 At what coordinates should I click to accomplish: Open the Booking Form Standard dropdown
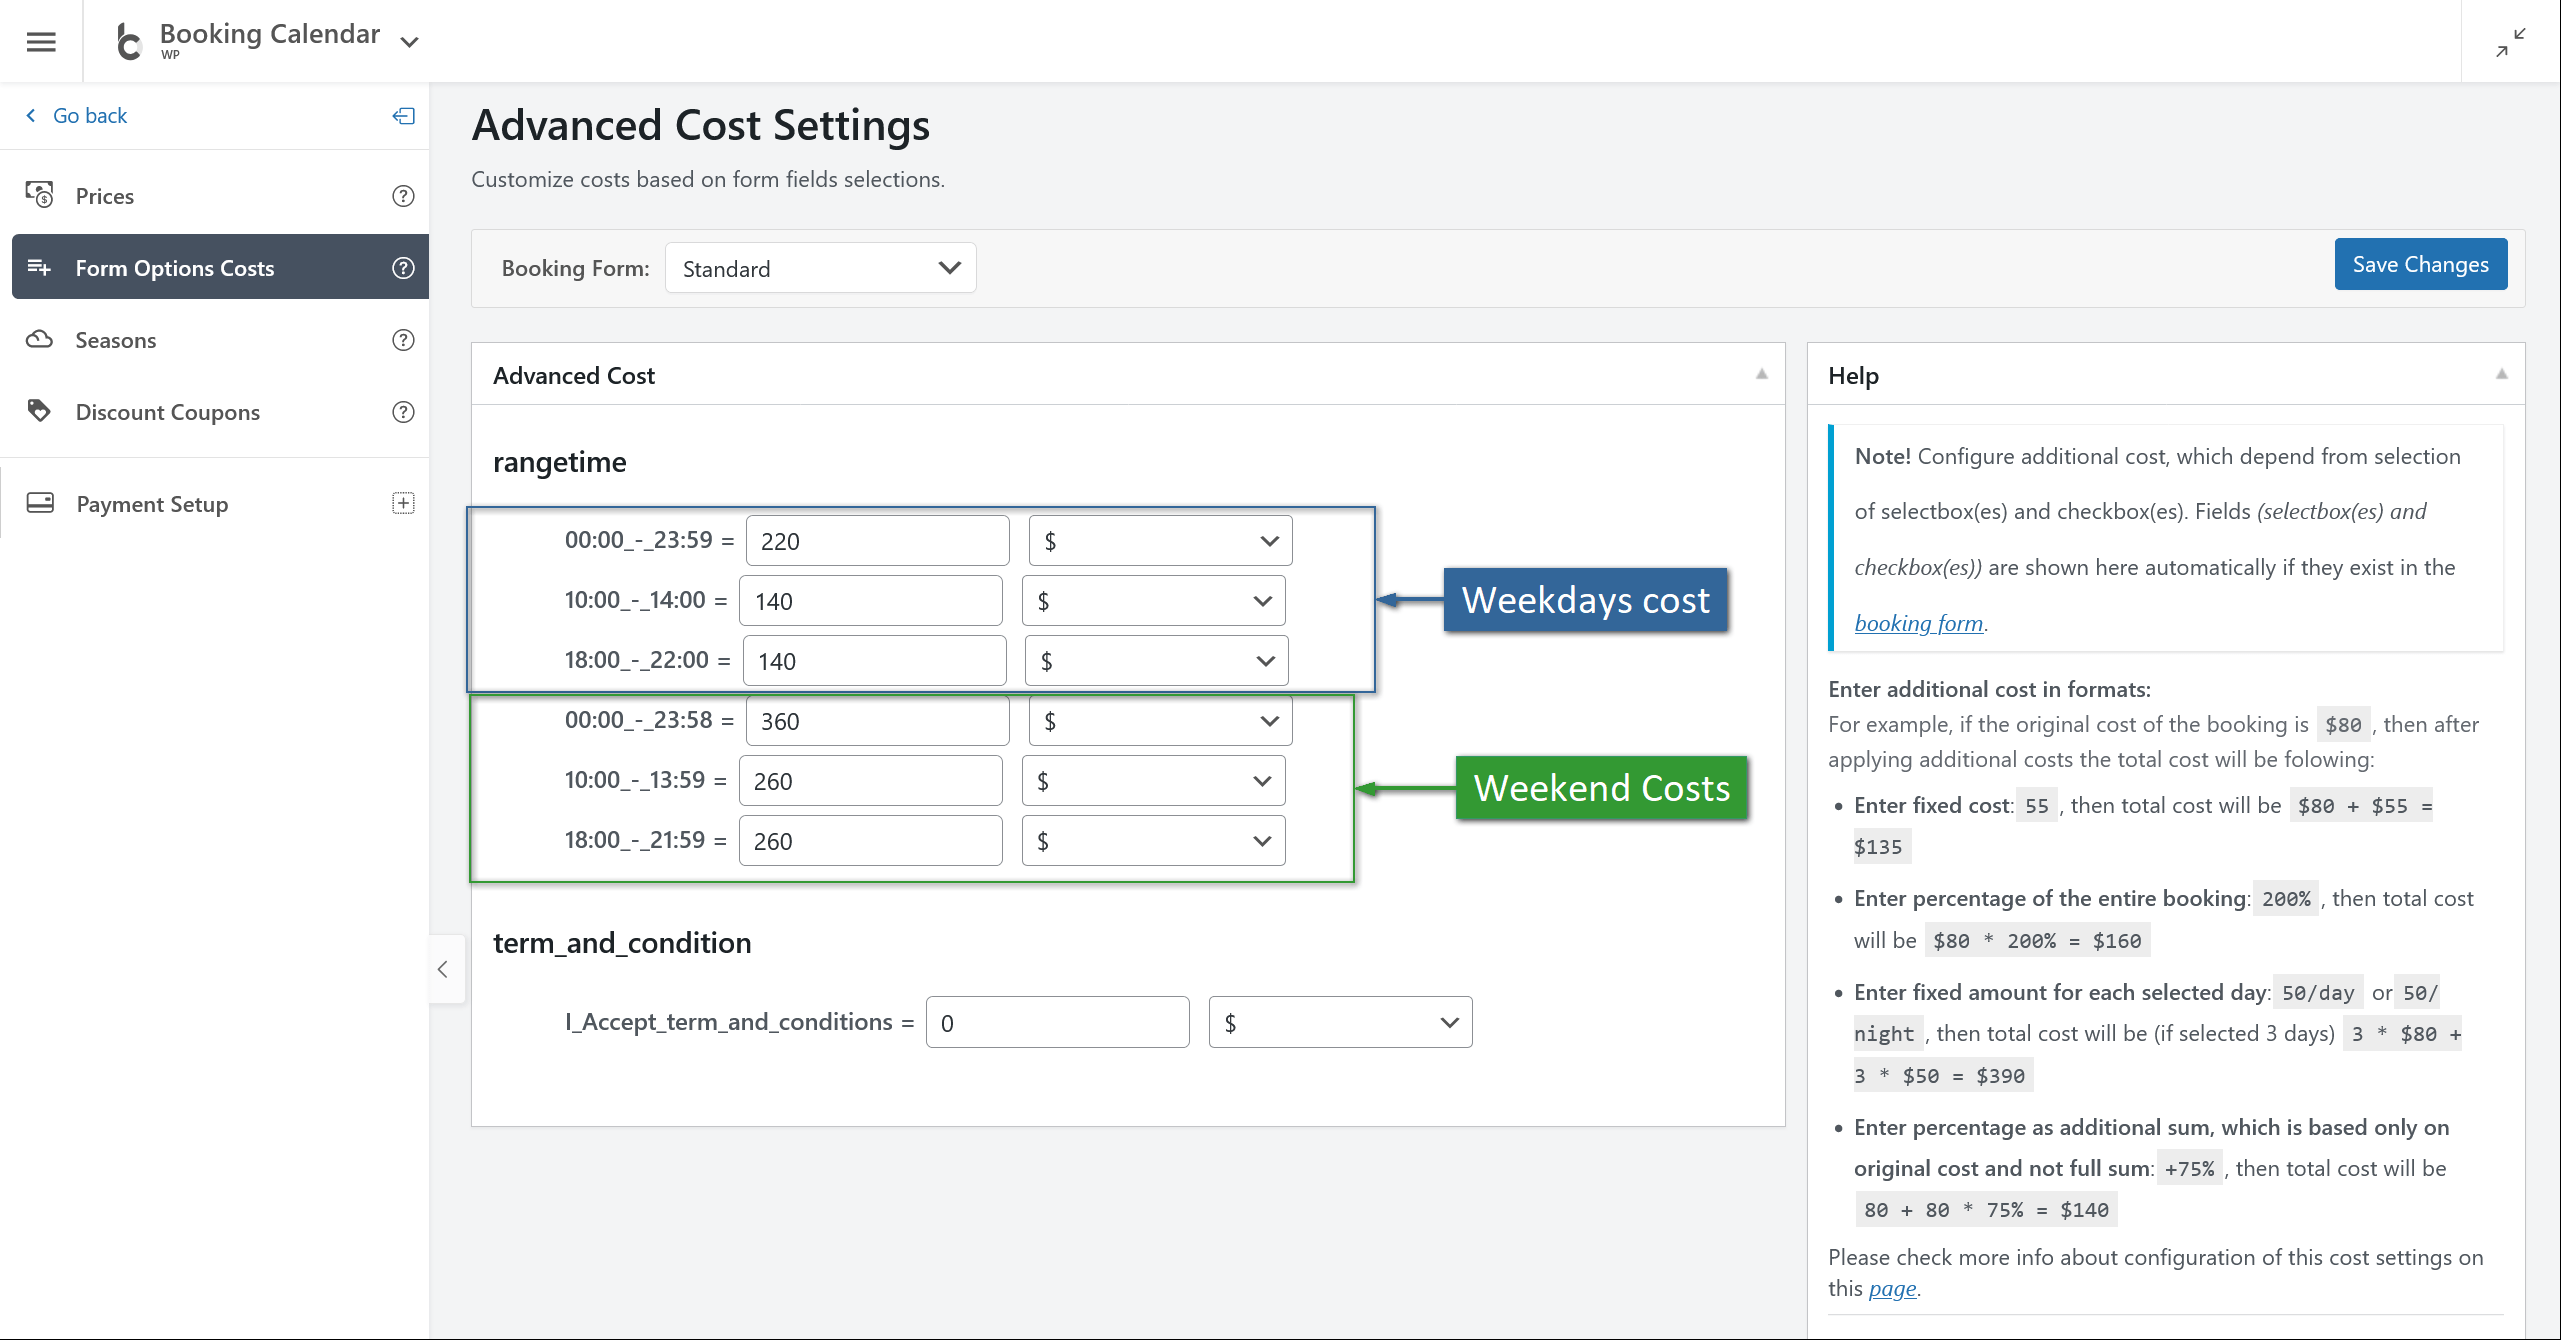click(x=820, y=268)
